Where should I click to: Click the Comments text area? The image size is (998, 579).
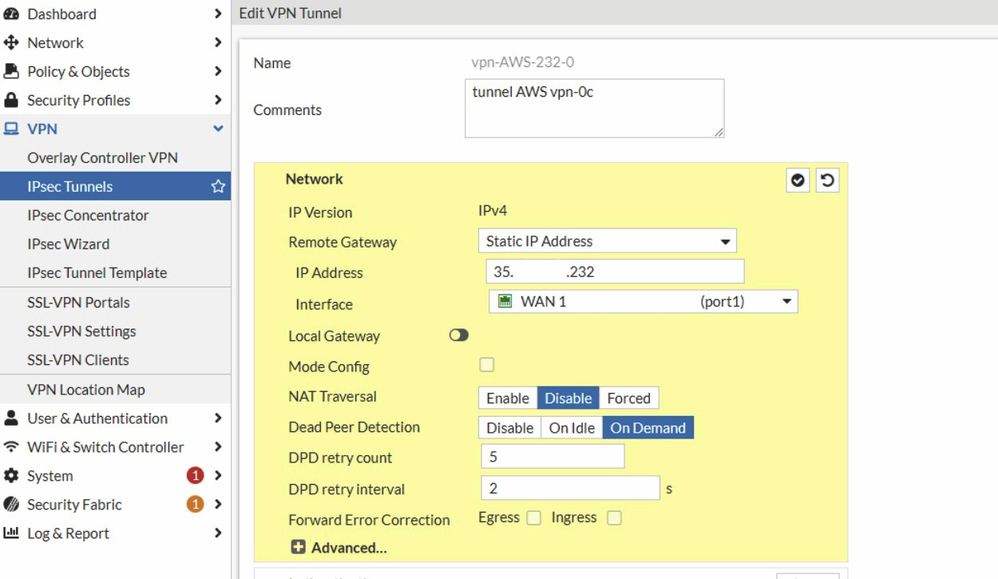coord(594,108)
